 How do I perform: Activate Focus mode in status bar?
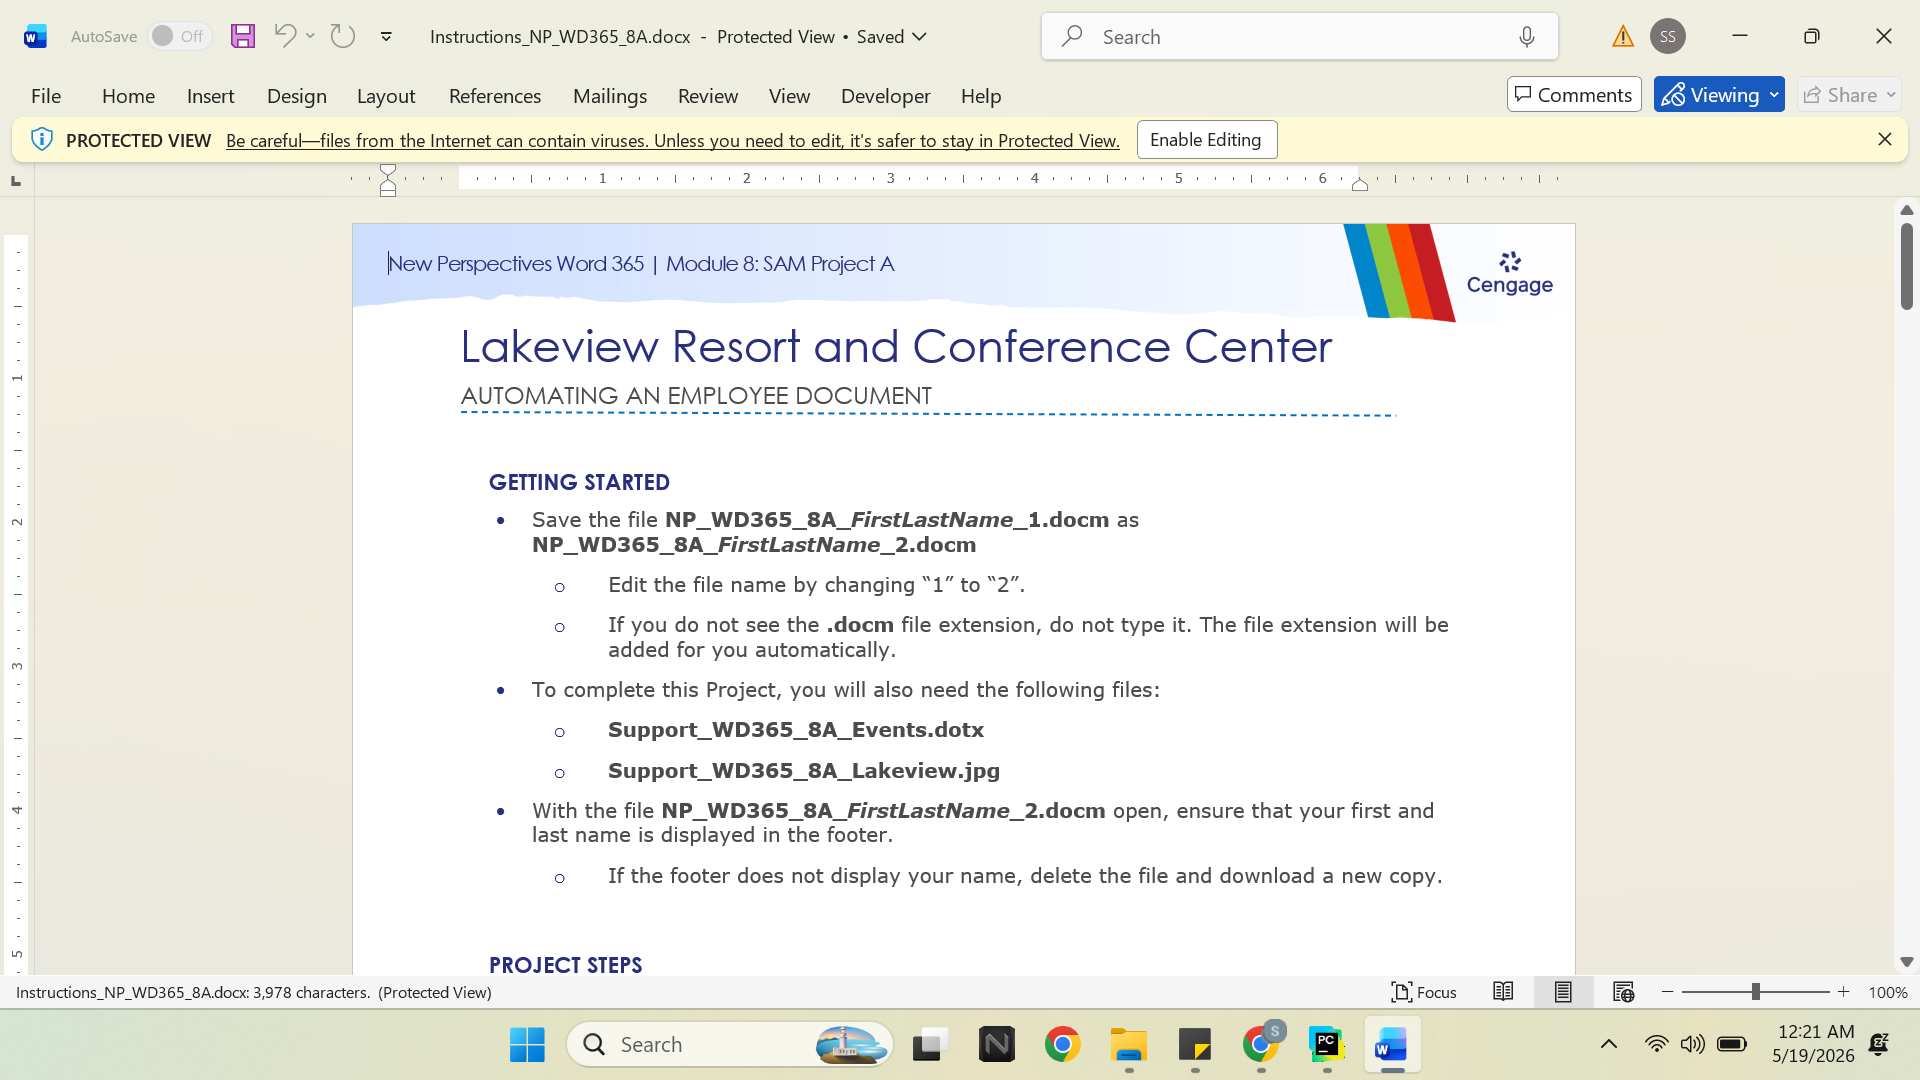[1424, 992]
